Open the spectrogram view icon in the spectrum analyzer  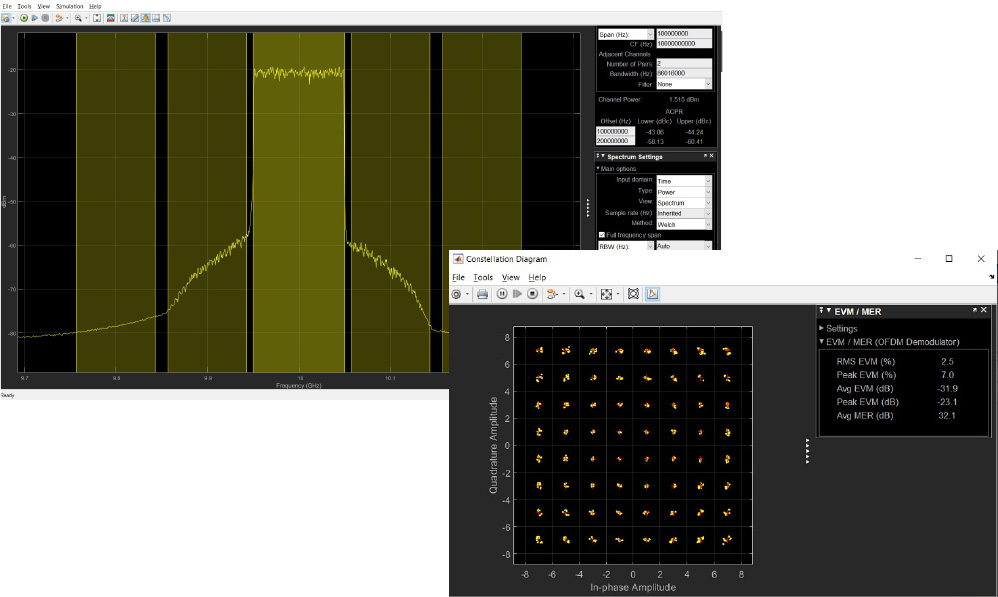click(x=110, y=17)
